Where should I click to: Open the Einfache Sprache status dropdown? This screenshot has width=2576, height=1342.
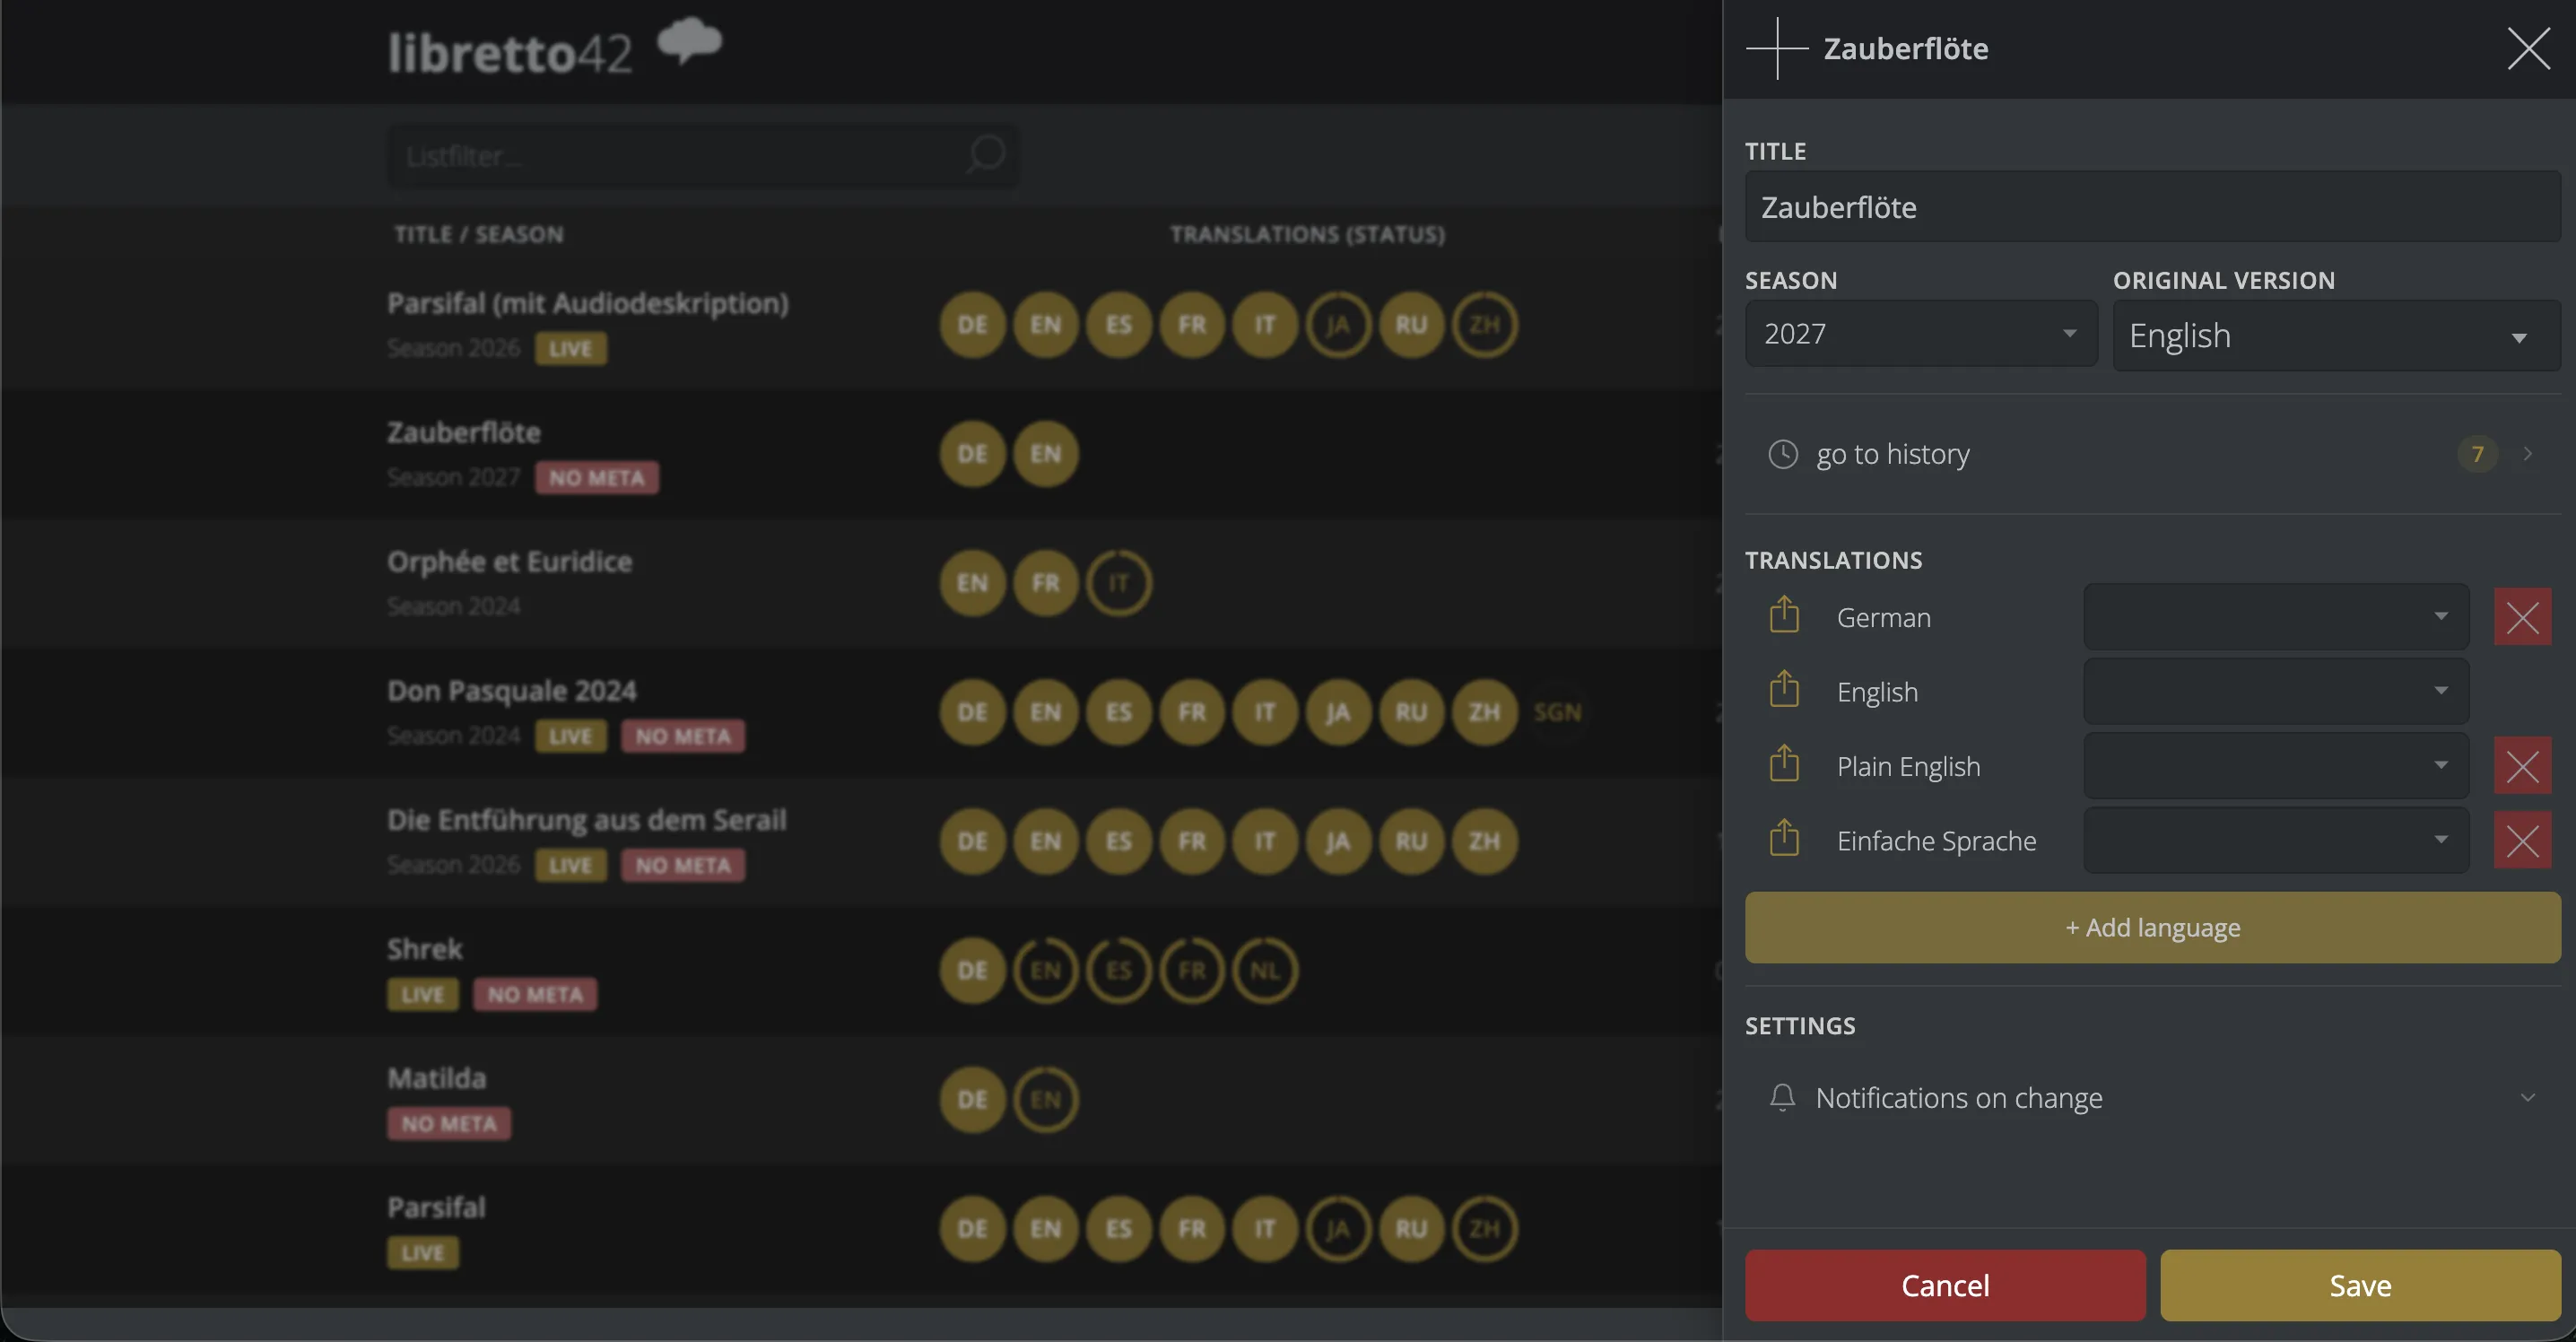pyautogui.click(x=2276, y=840)
